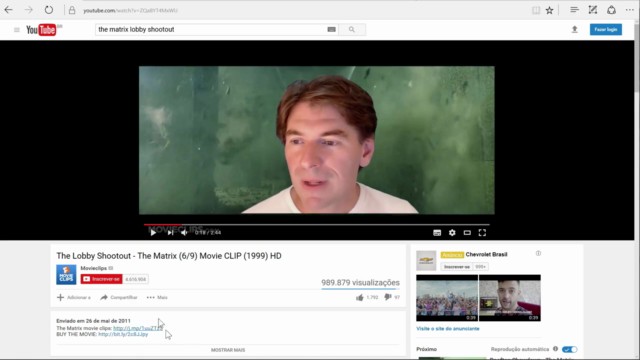Subscribe to Chevrolet Brasil Inscrever-se button
Viewport: 640px width, 360px height.
pos(457,267)
